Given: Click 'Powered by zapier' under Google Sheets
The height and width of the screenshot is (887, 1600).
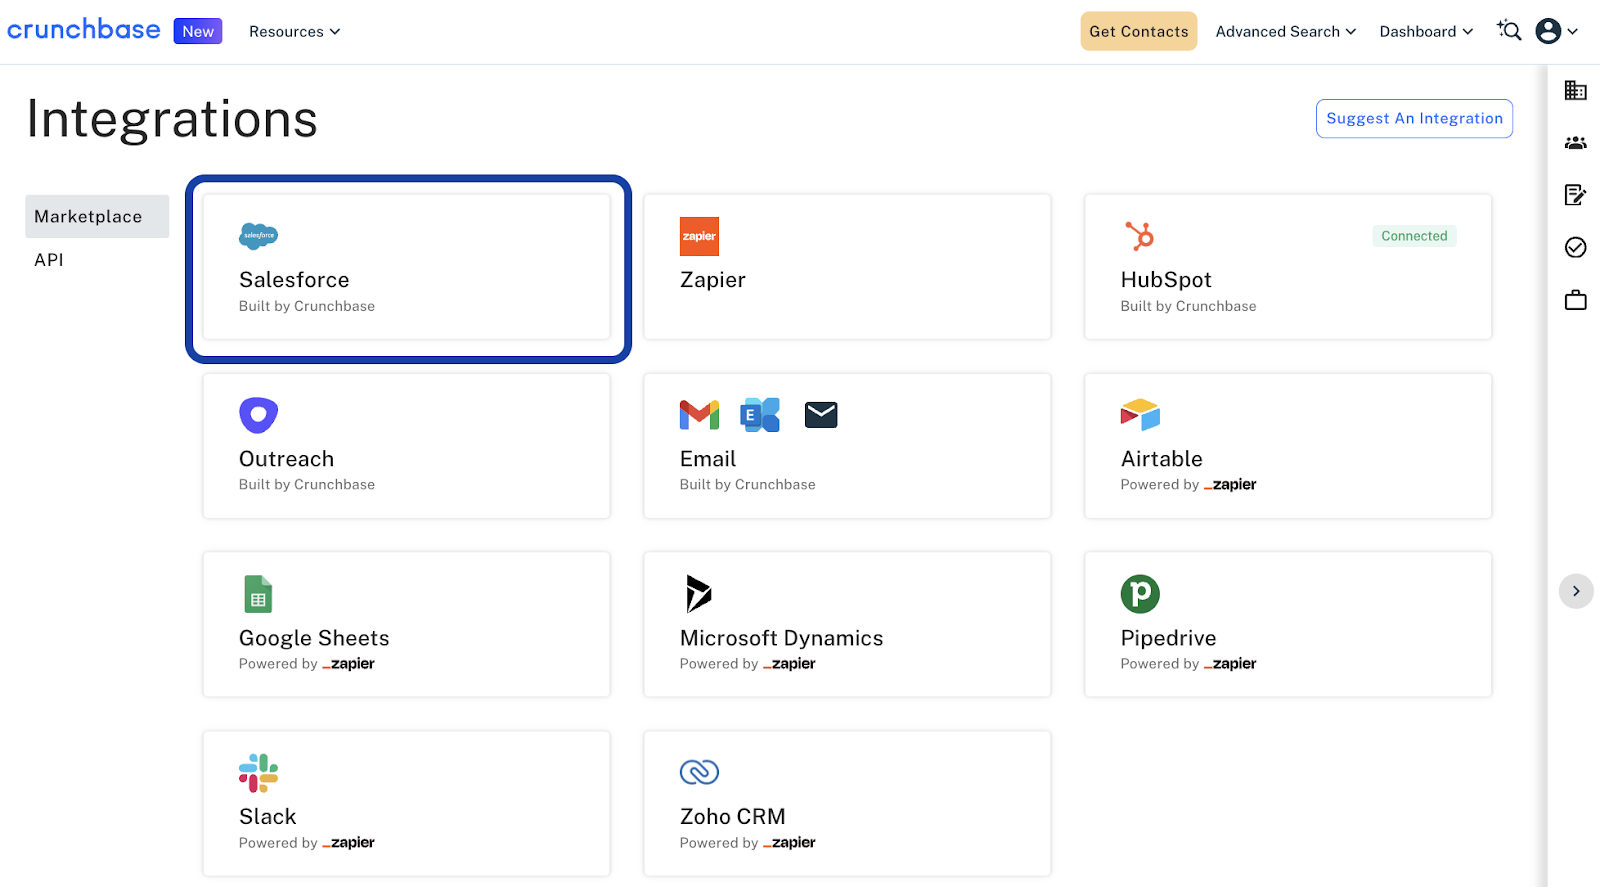Looking at the screenshot, I should [307, 664].
